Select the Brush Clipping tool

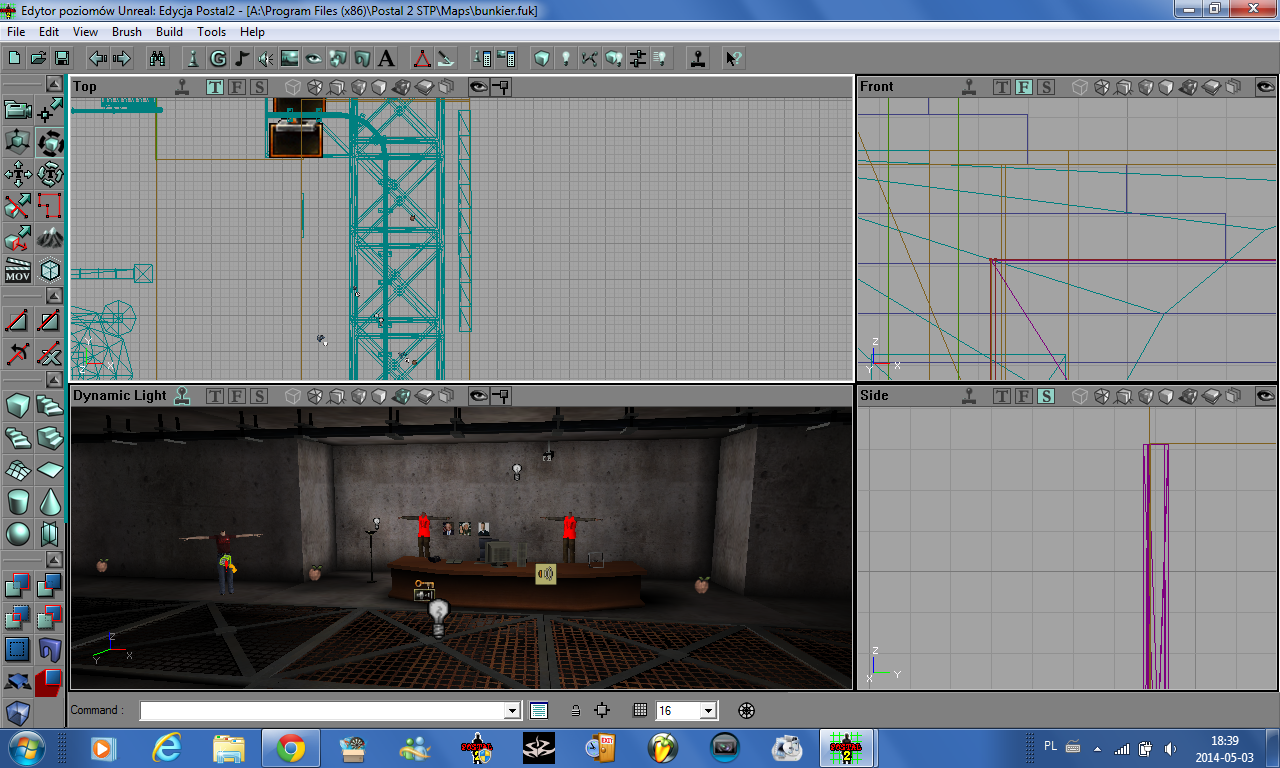pos(18,207)
